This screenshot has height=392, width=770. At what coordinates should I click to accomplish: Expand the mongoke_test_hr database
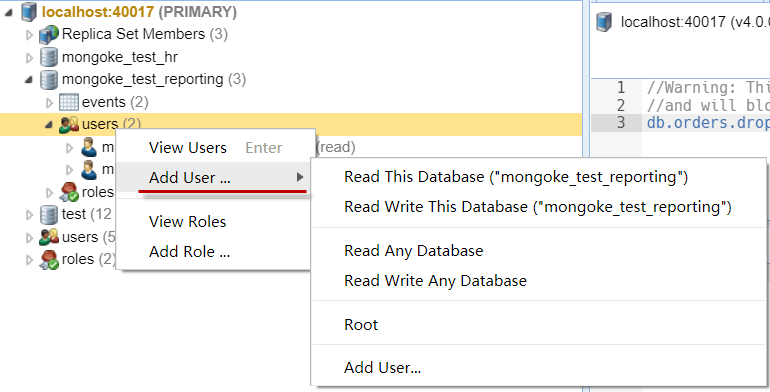coord(29,58)
